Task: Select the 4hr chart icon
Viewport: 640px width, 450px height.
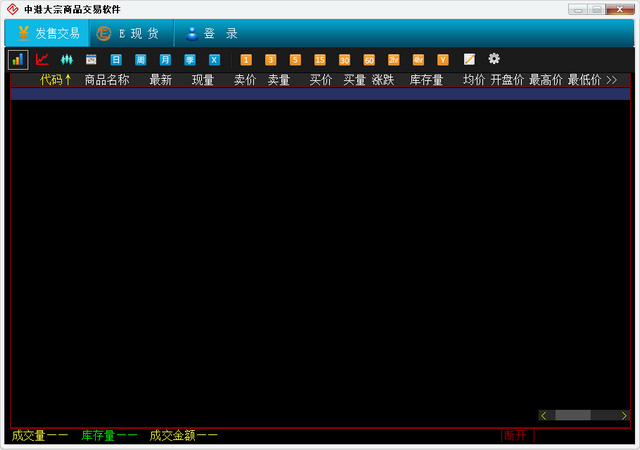Action: (418, 60)
